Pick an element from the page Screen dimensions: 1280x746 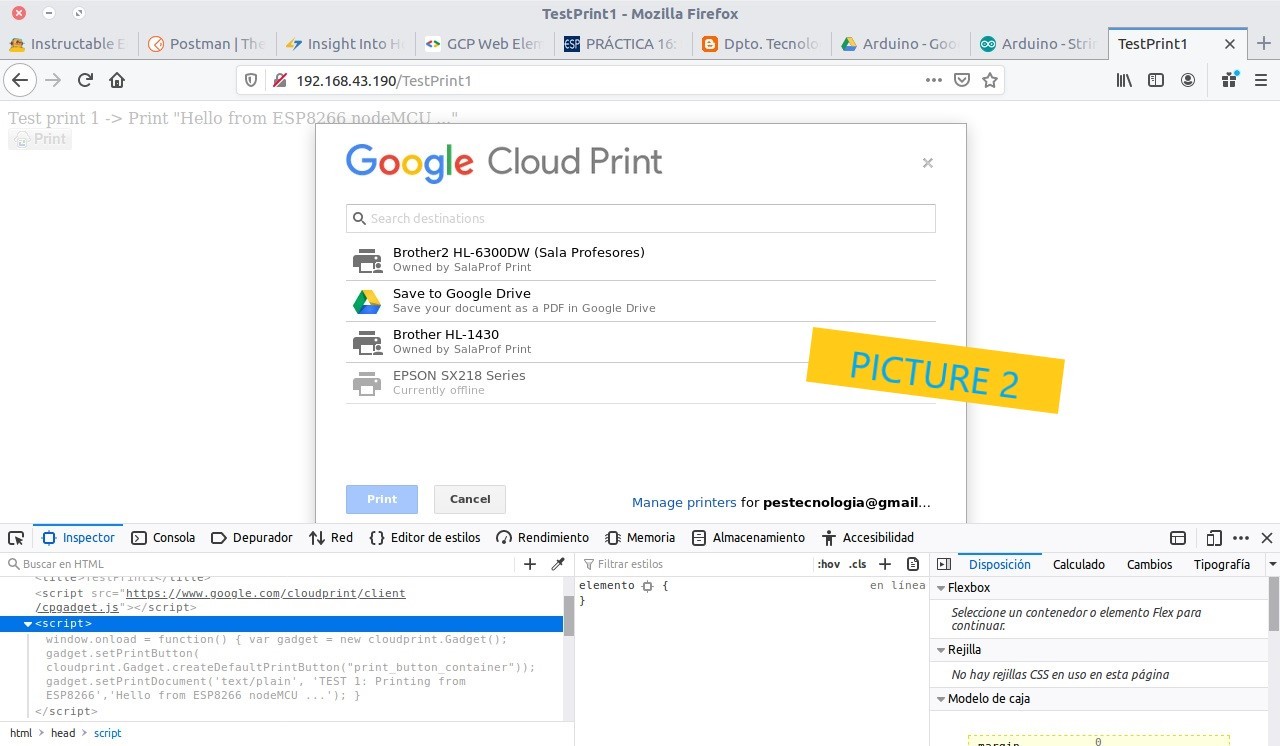tap(16, 538)
